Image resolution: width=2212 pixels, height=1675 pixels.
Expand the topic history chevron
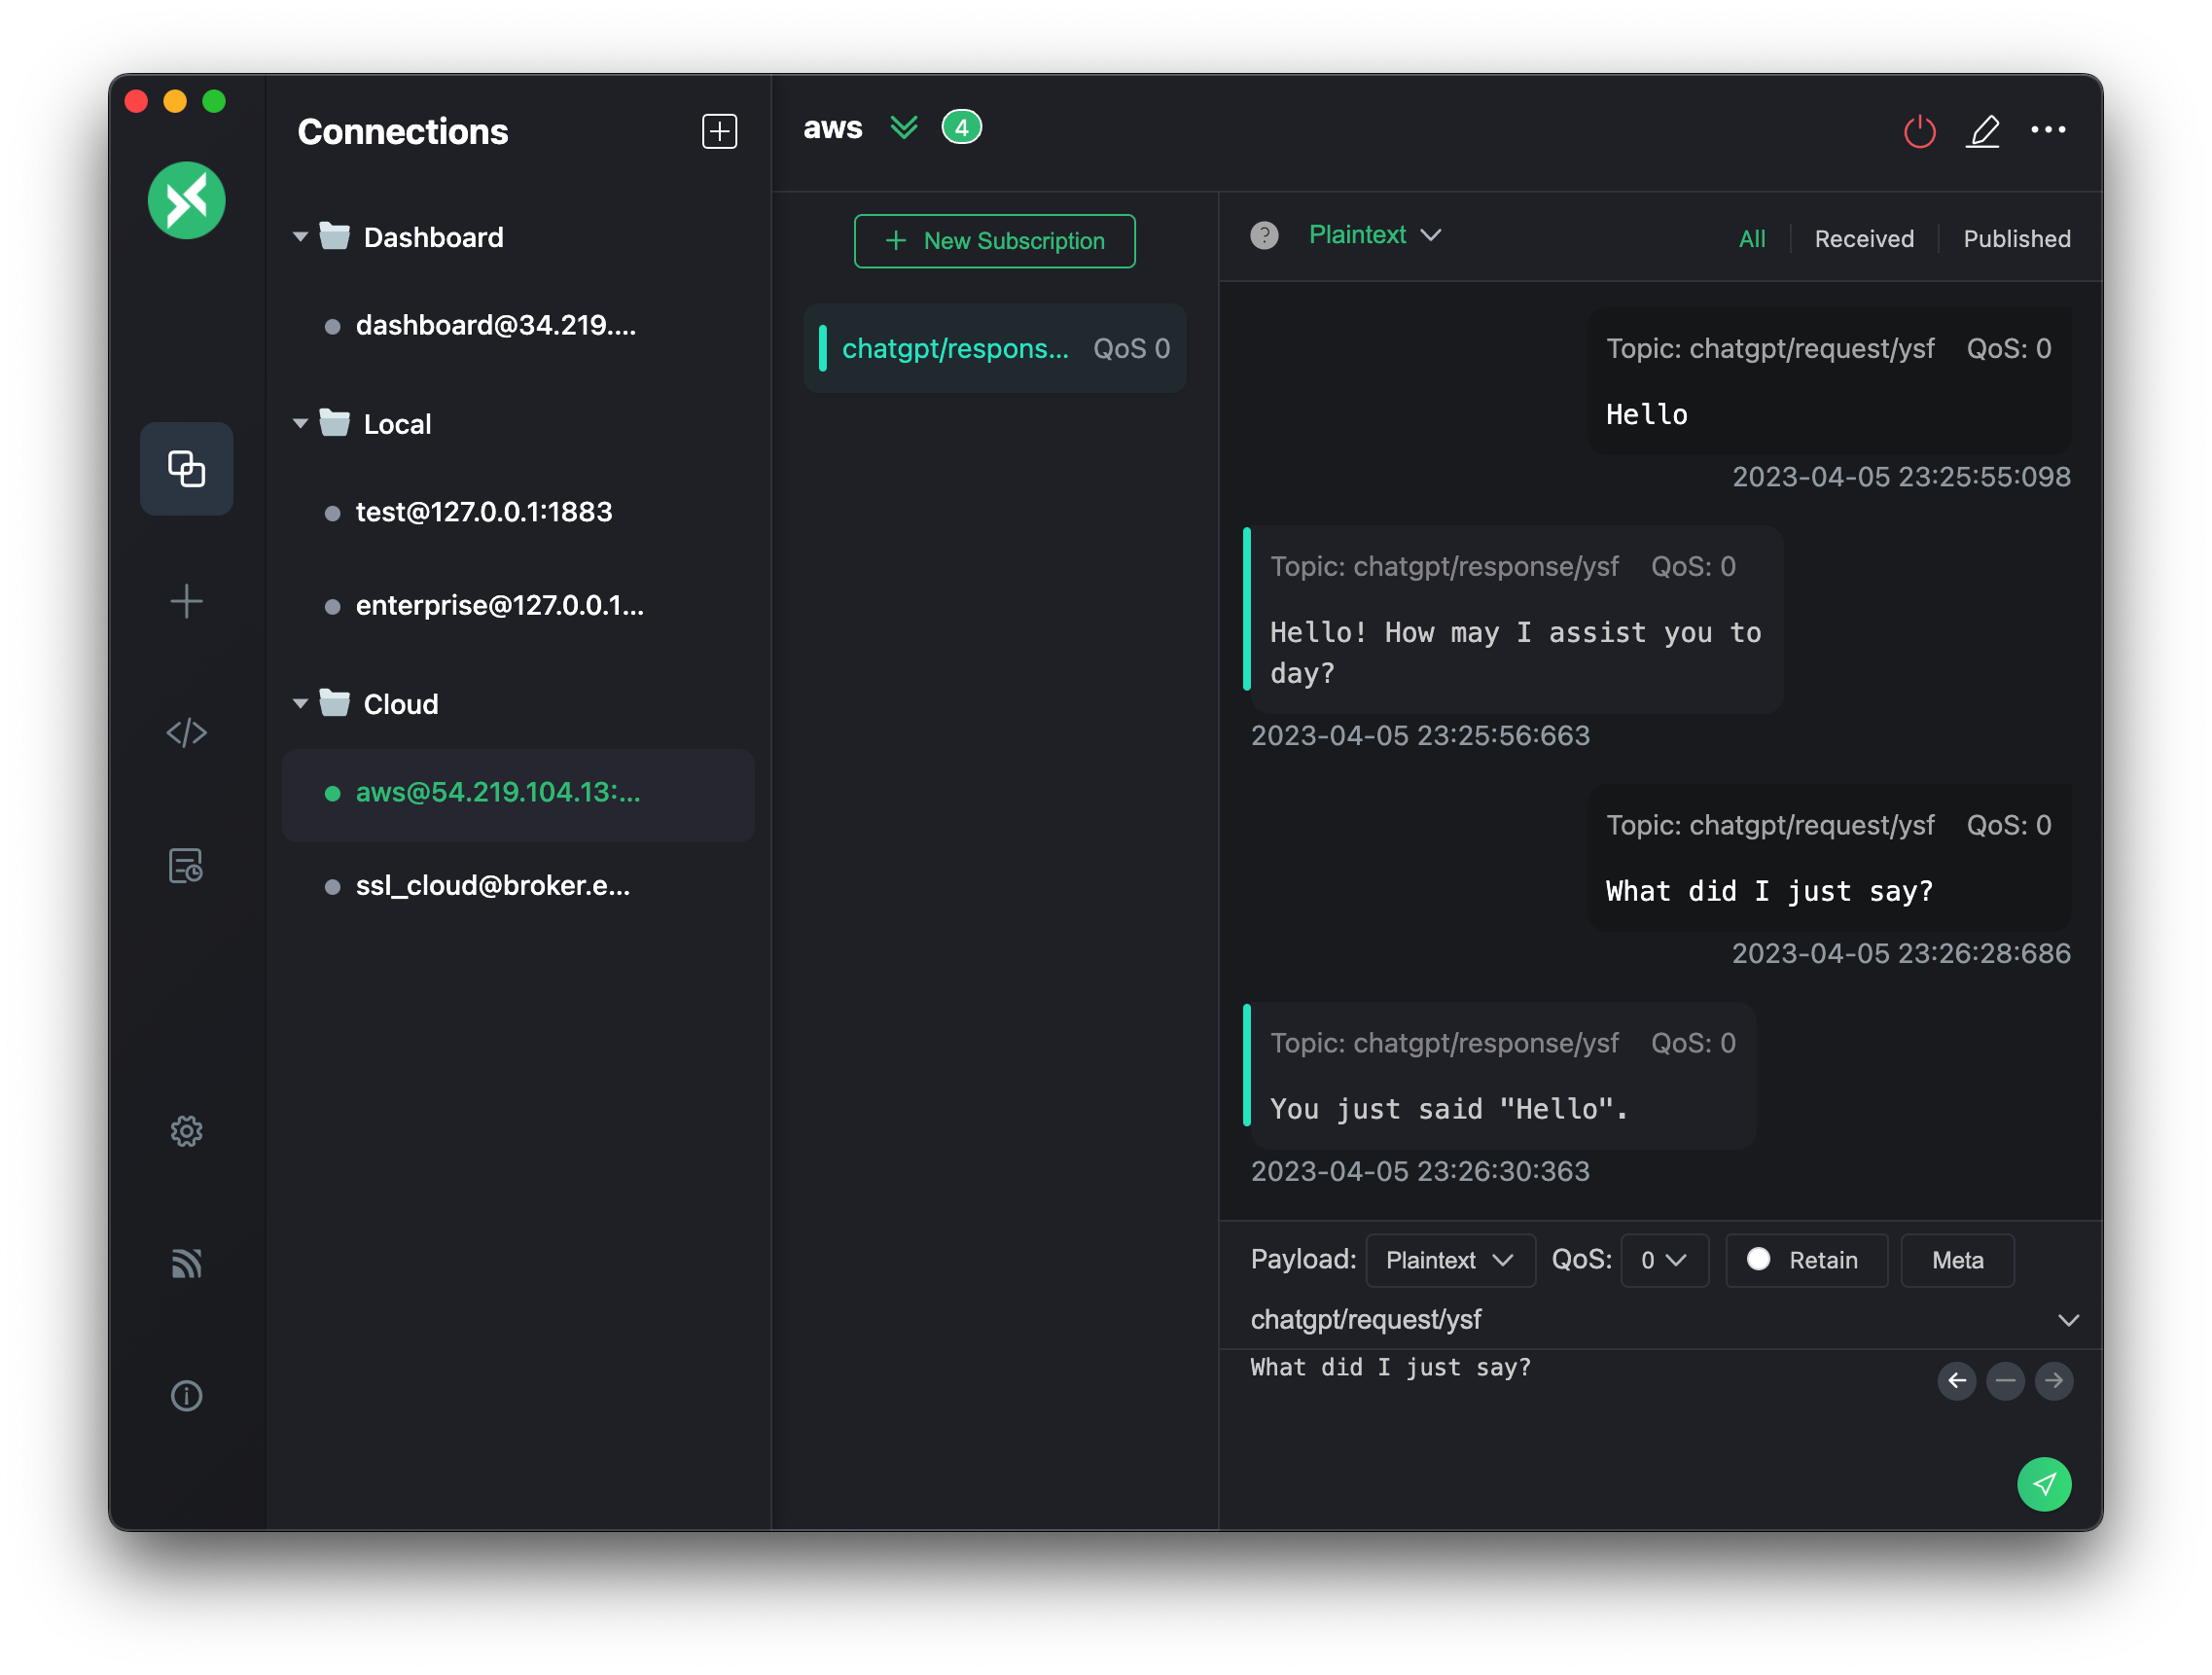pos(2068,1320)
